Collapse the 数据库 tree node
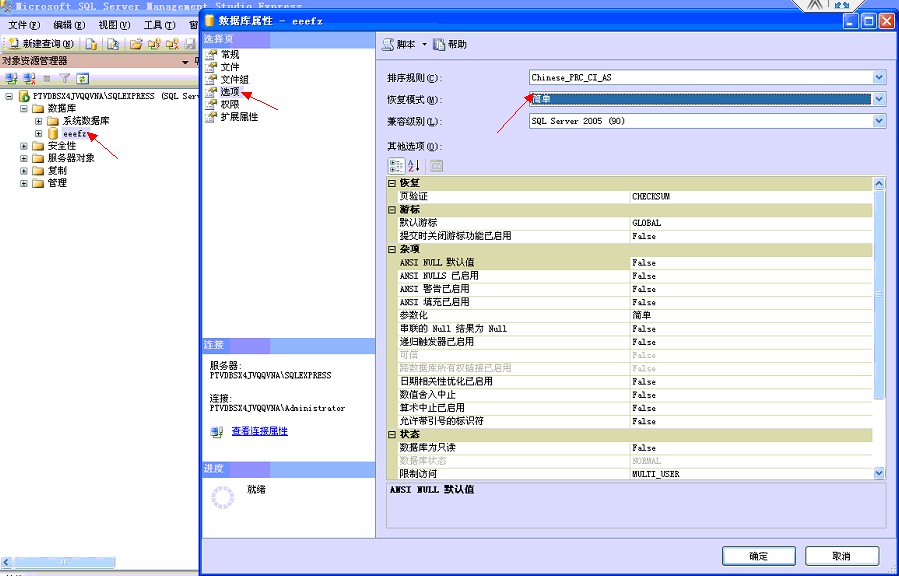 point(24,108)
